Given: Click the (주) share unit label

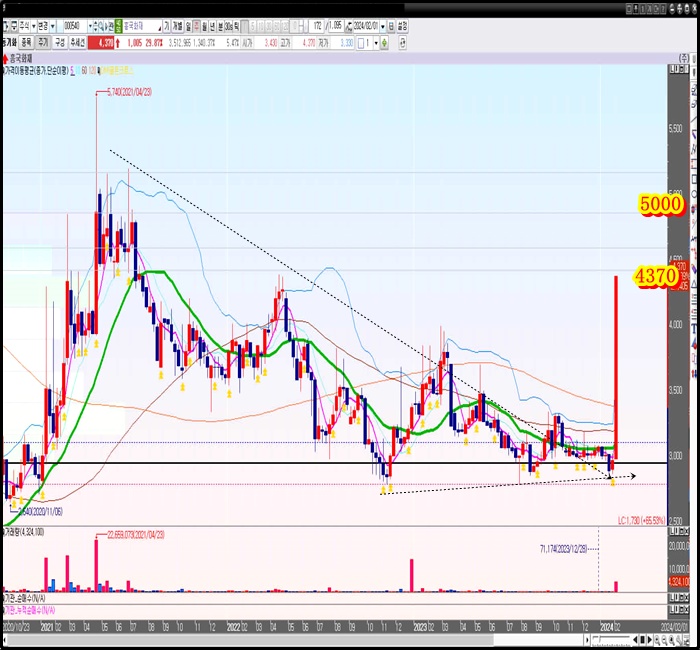Looking at the screenshot, I should [x=683, y=58].
